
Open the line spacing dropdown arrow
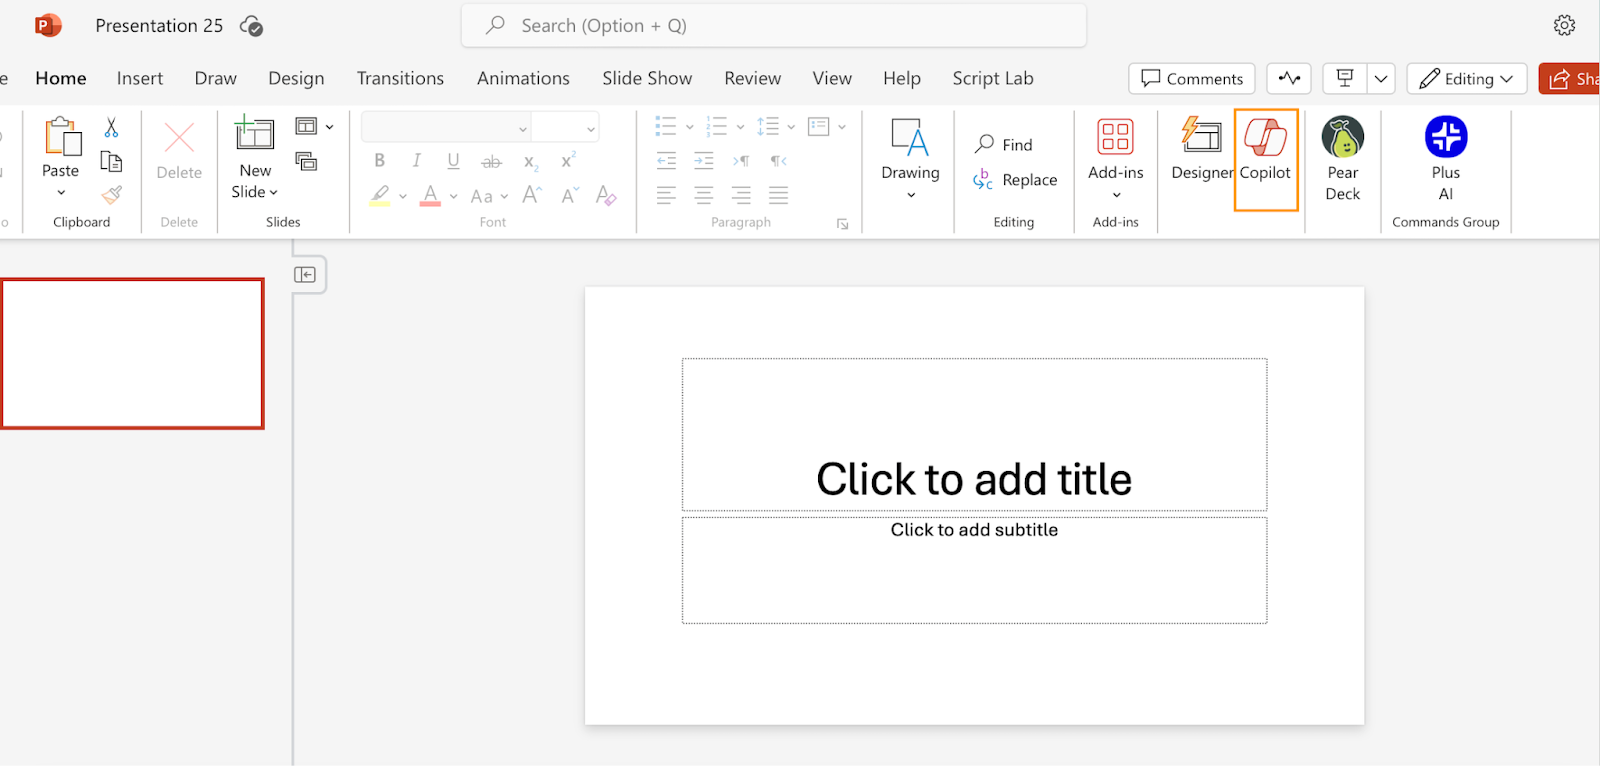(x=791, y=127)
